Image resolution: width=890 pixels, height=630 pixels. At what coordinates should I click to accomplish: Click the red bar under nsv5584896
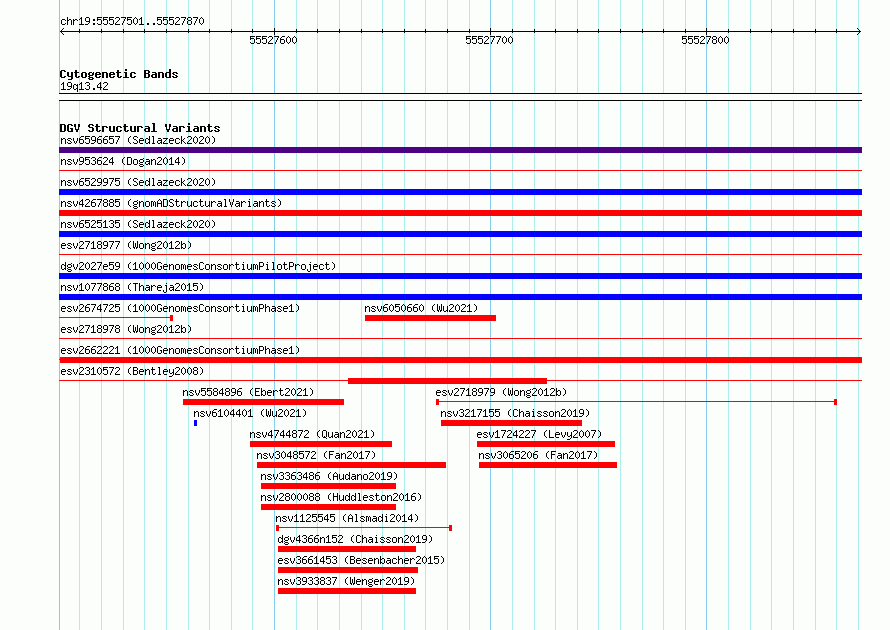(263, 402)
